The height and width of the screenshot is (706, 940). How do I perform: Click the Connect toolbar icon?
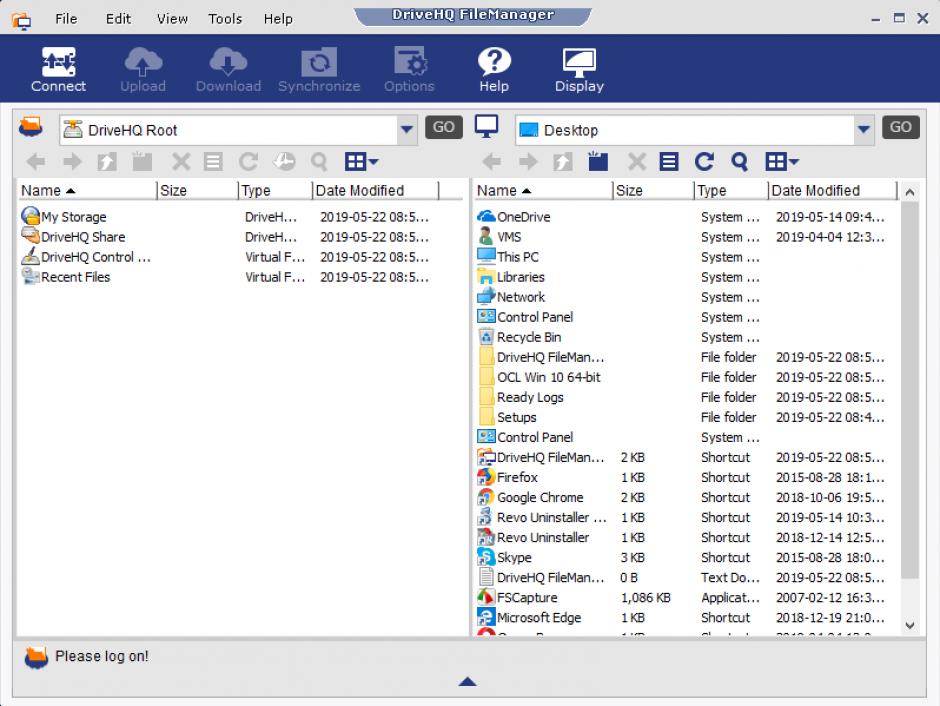[x=58, y=70]
